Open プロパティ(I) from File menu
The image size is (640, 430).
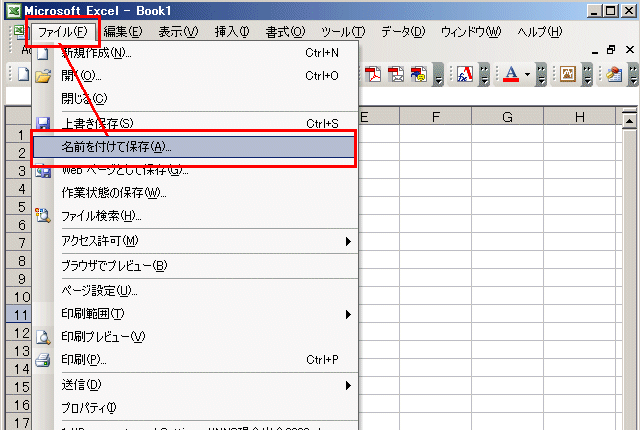[196, 408]
